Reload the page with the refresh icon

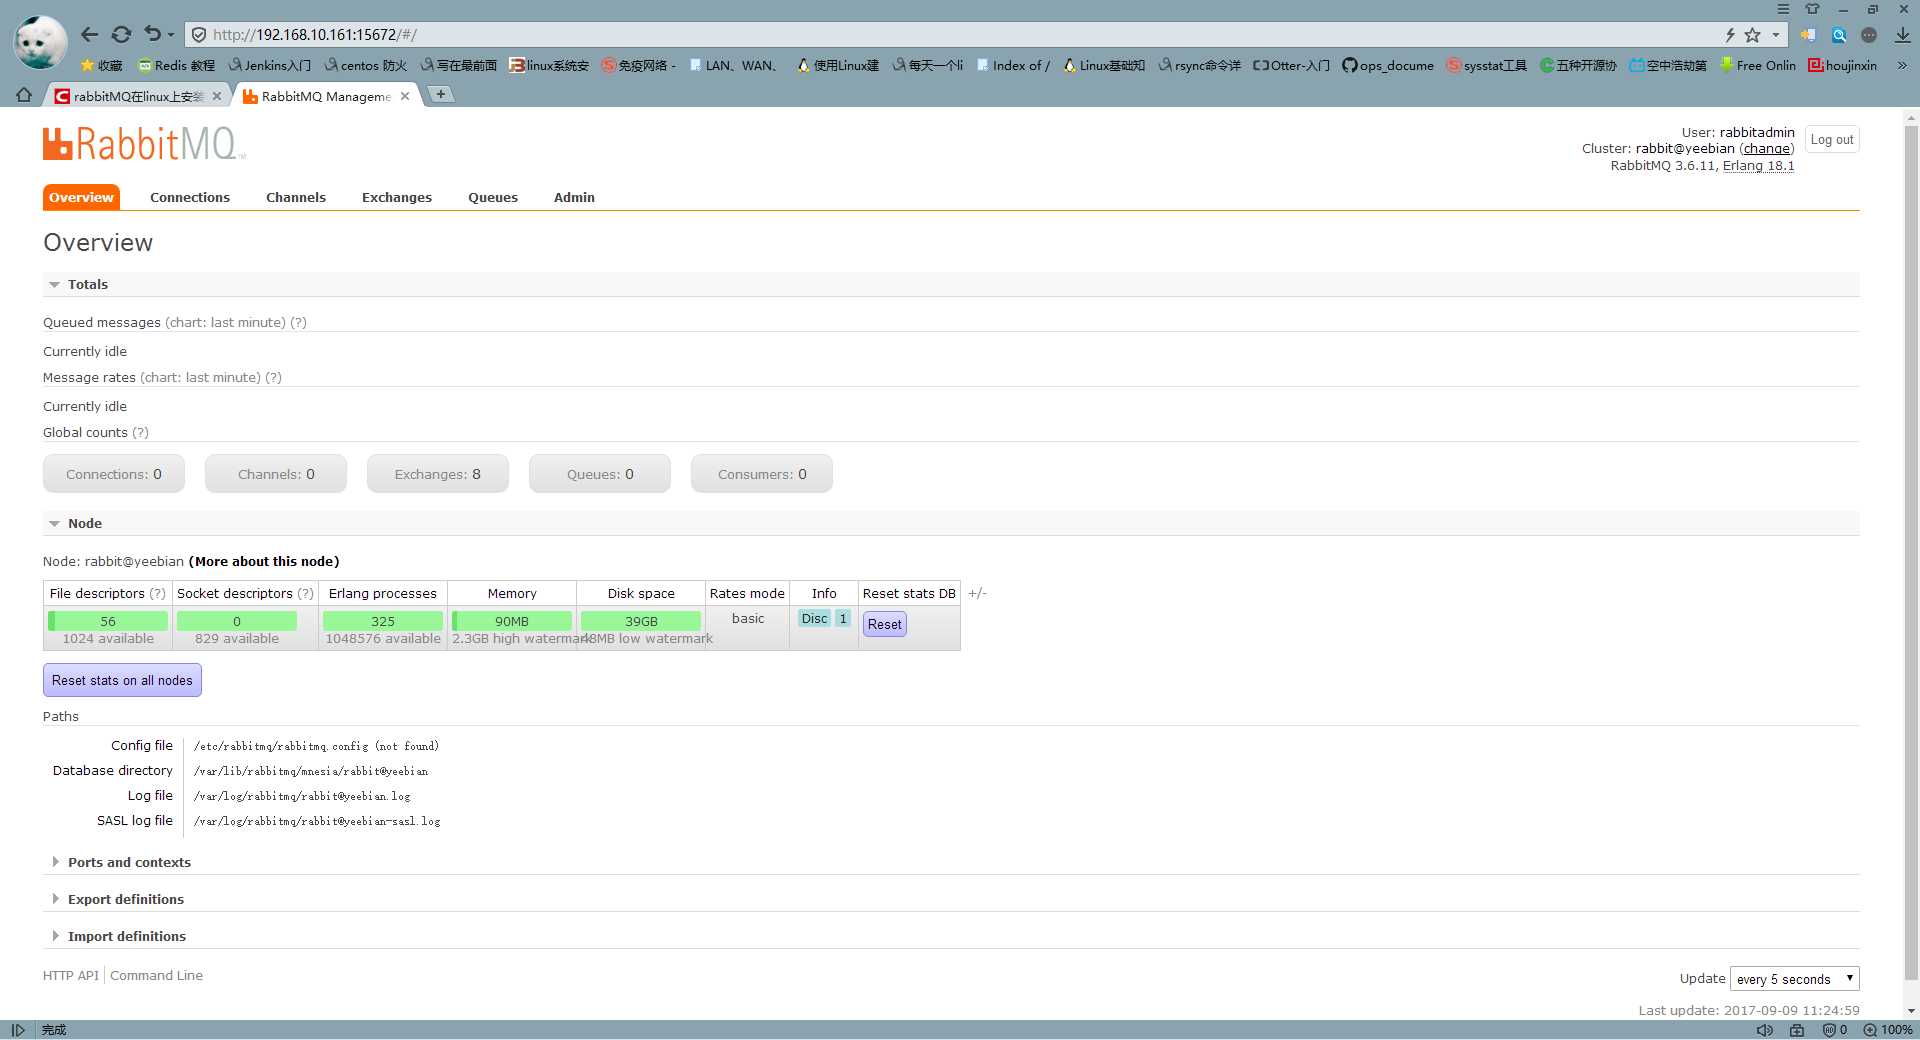[x=121, y=35]
